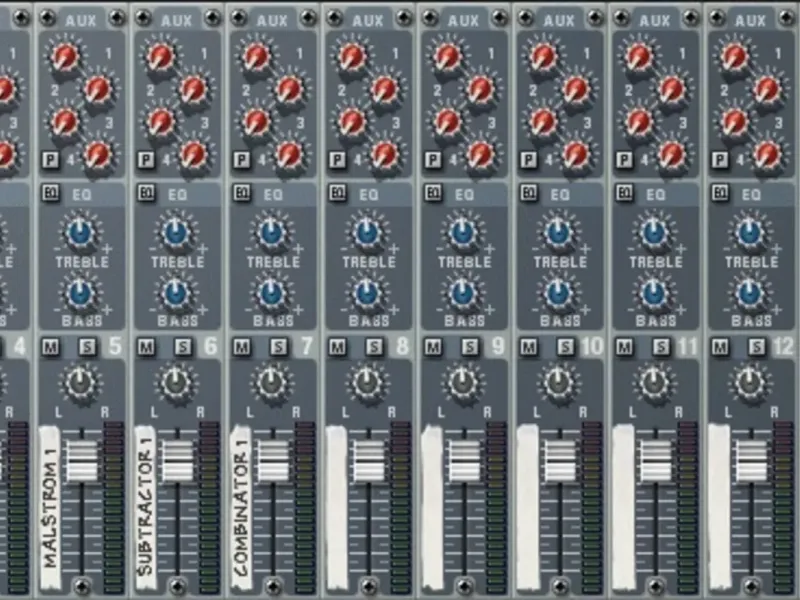Image resolution: width=800 pixels, height=600 pixels.
Task: Enable pre-fader P button on channel 5
Action: 50,160
